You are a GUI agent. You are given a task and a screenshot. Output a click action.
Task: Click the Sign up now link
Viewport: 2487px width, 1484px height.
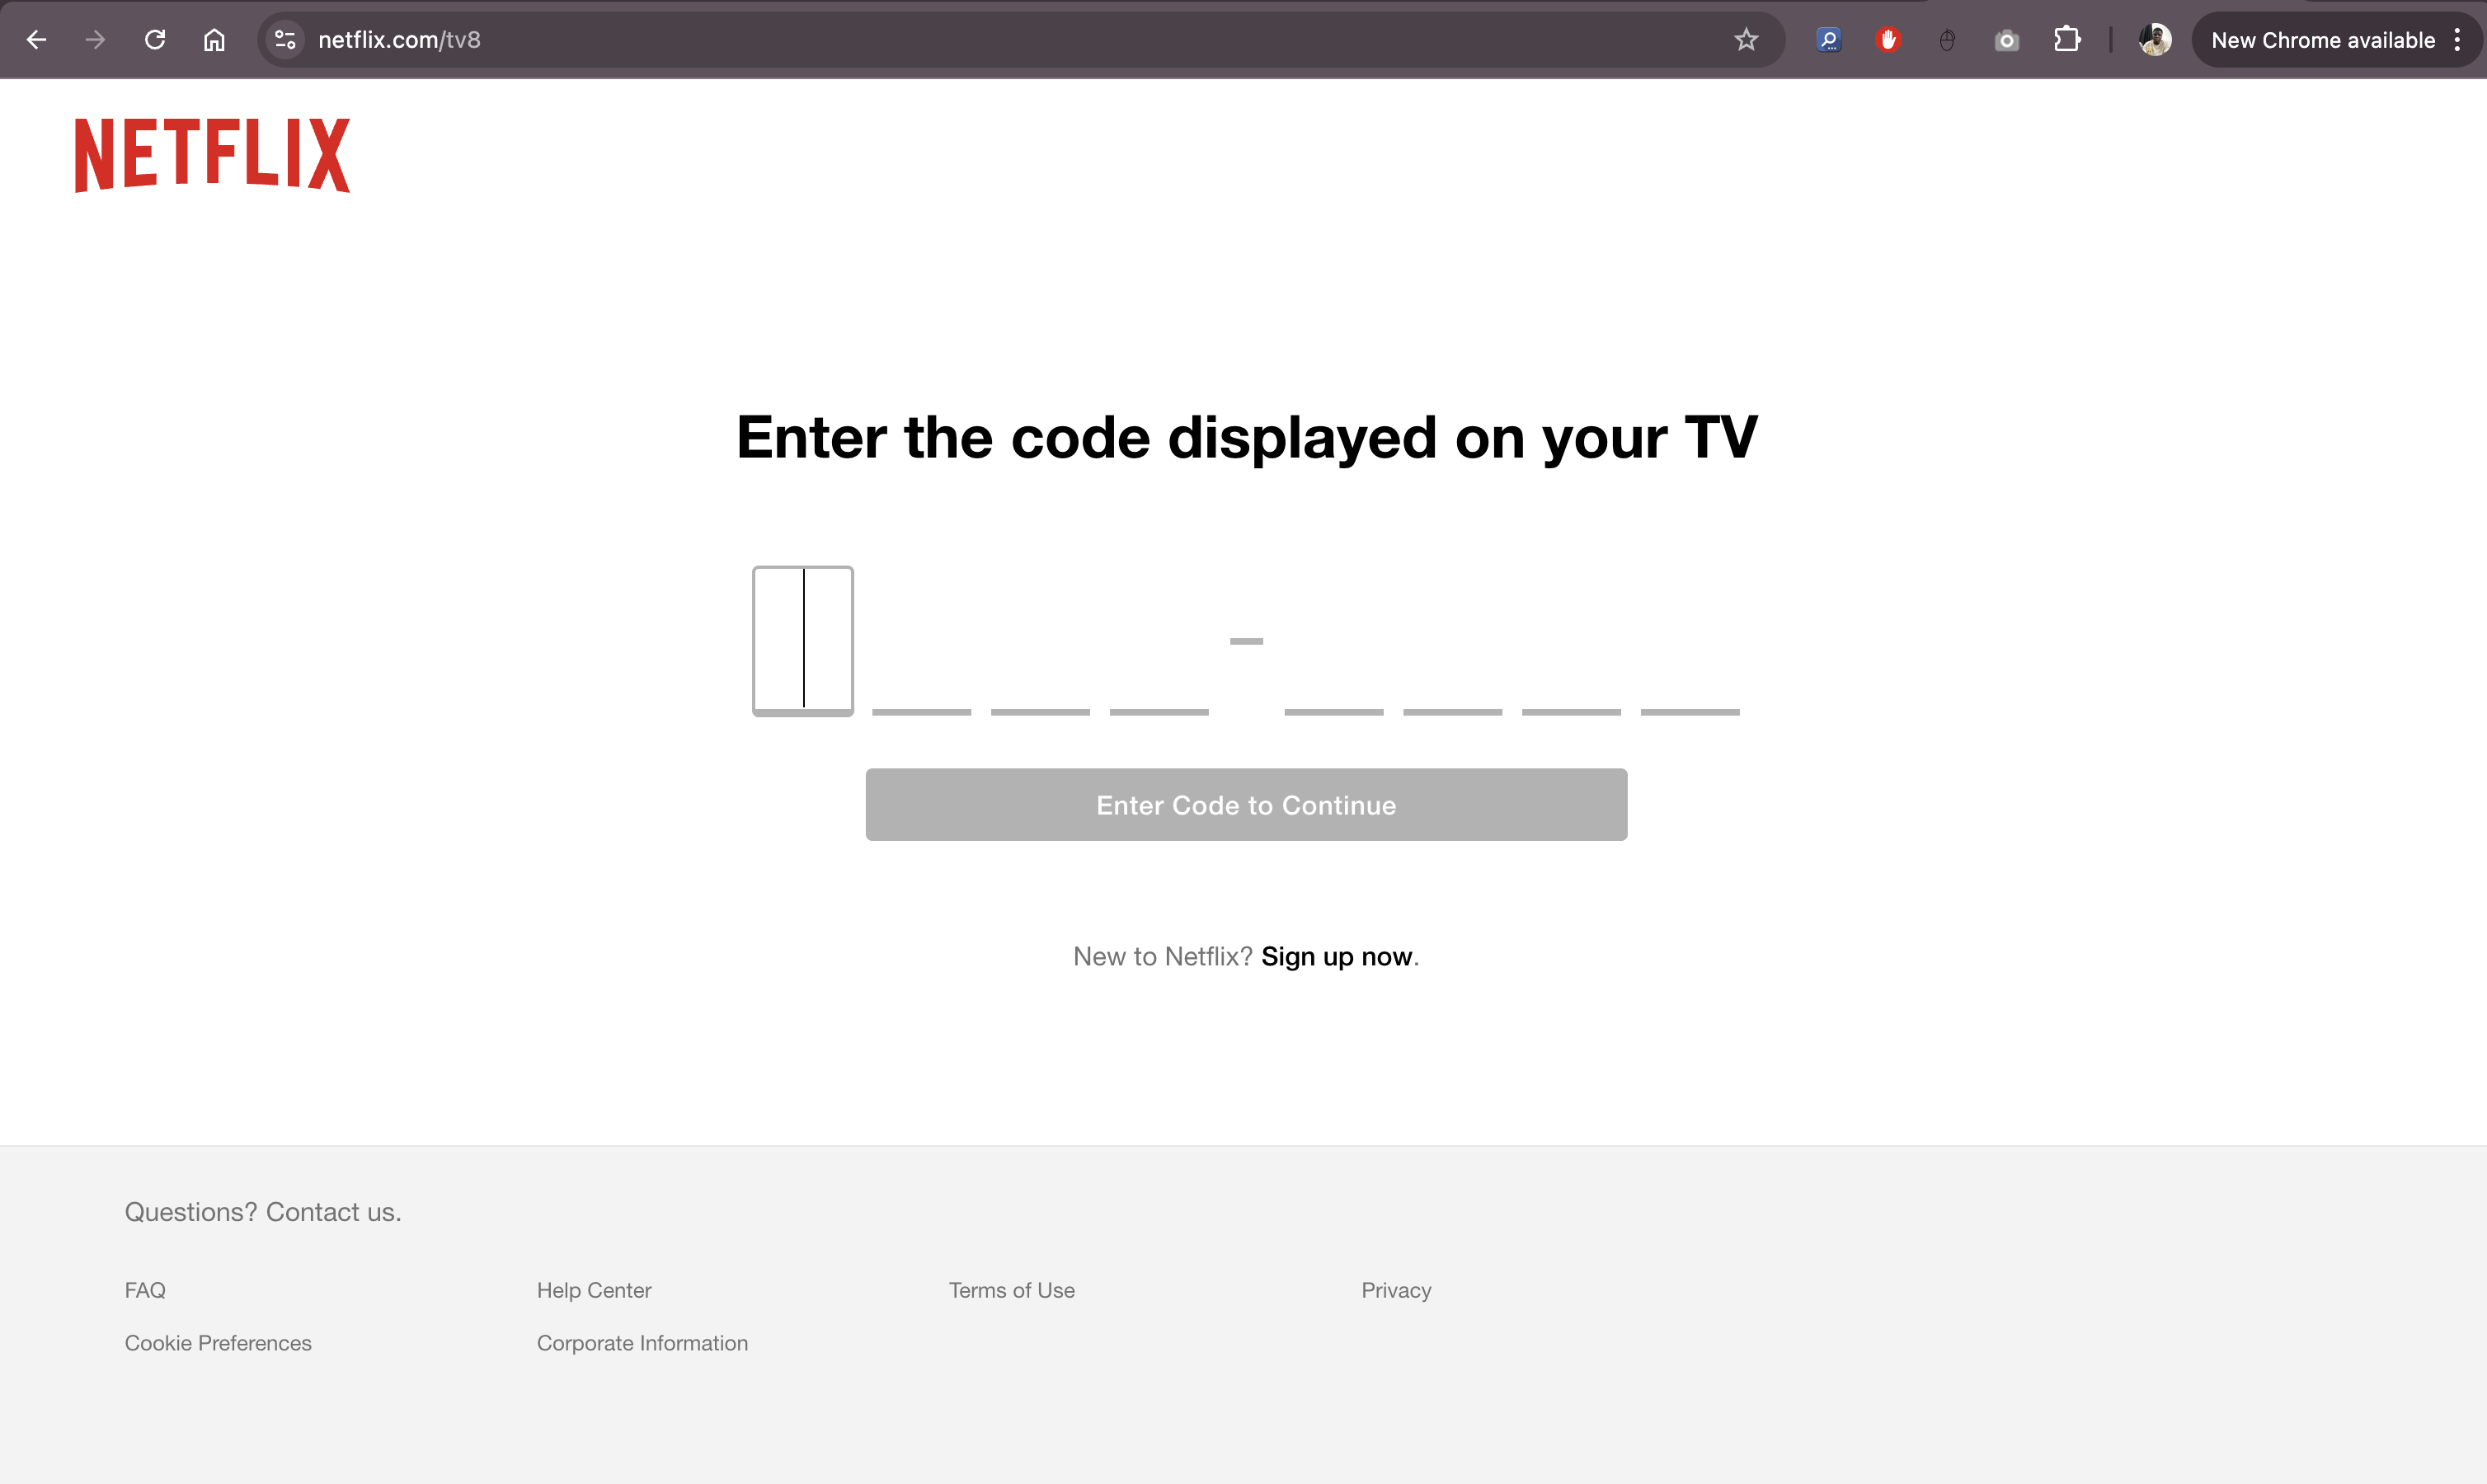pyautogui.click(x=1337, y=956)
